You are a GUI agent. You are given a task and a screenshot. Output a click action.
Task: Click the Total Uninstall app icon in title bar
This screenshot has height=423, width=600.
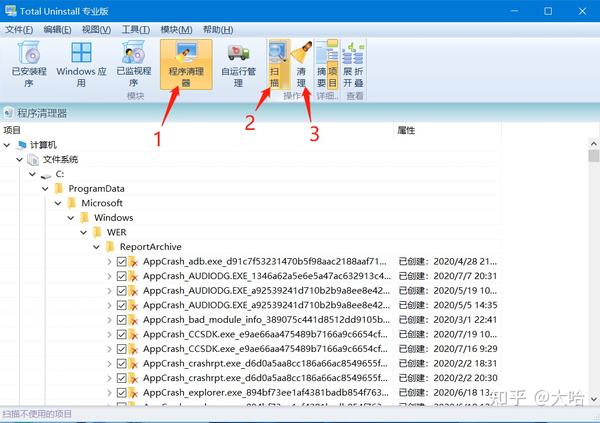click(x=11, y=11)
